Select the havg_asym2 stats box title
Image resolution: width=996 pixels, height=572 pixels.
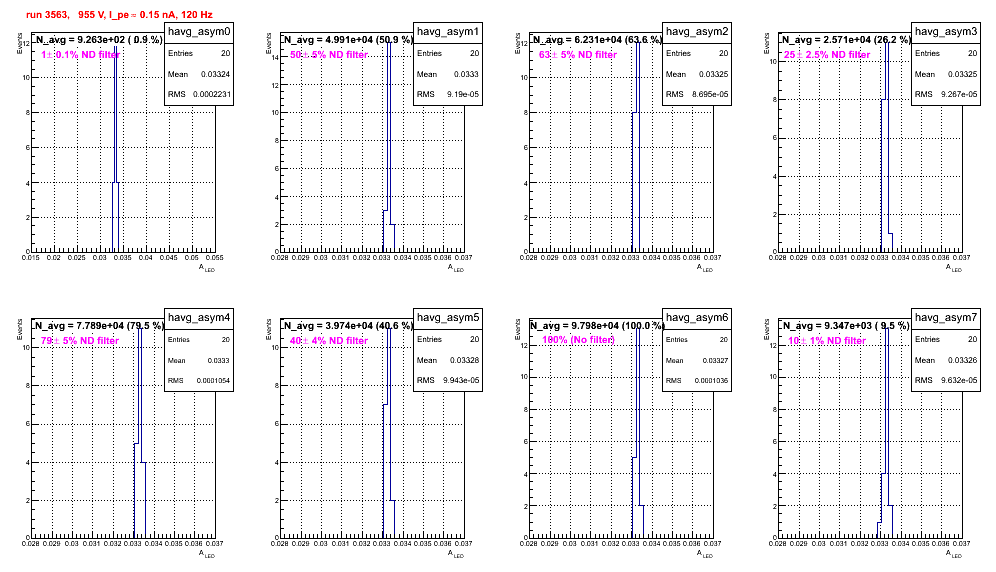coord(697,32)
